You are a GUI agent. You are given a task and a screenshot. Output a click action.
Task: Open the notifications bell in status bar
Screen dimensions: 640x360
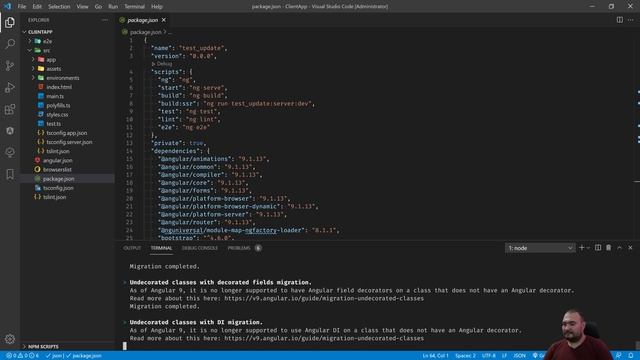coord(631,356)
